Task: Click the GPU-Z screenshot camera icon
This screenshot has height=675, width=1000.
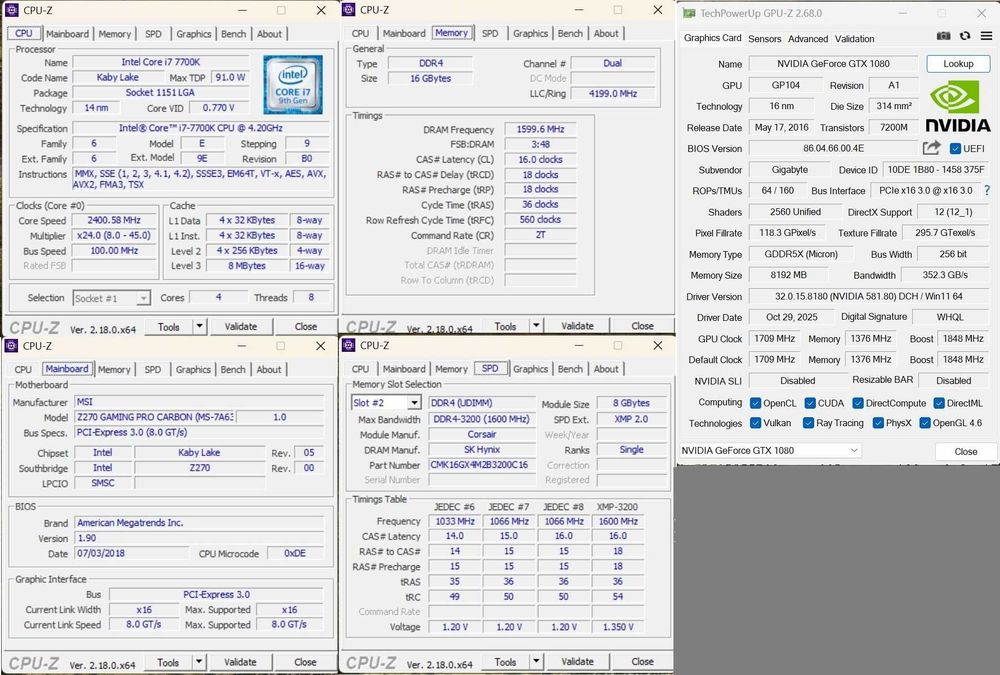Action: tap(943, 36)
